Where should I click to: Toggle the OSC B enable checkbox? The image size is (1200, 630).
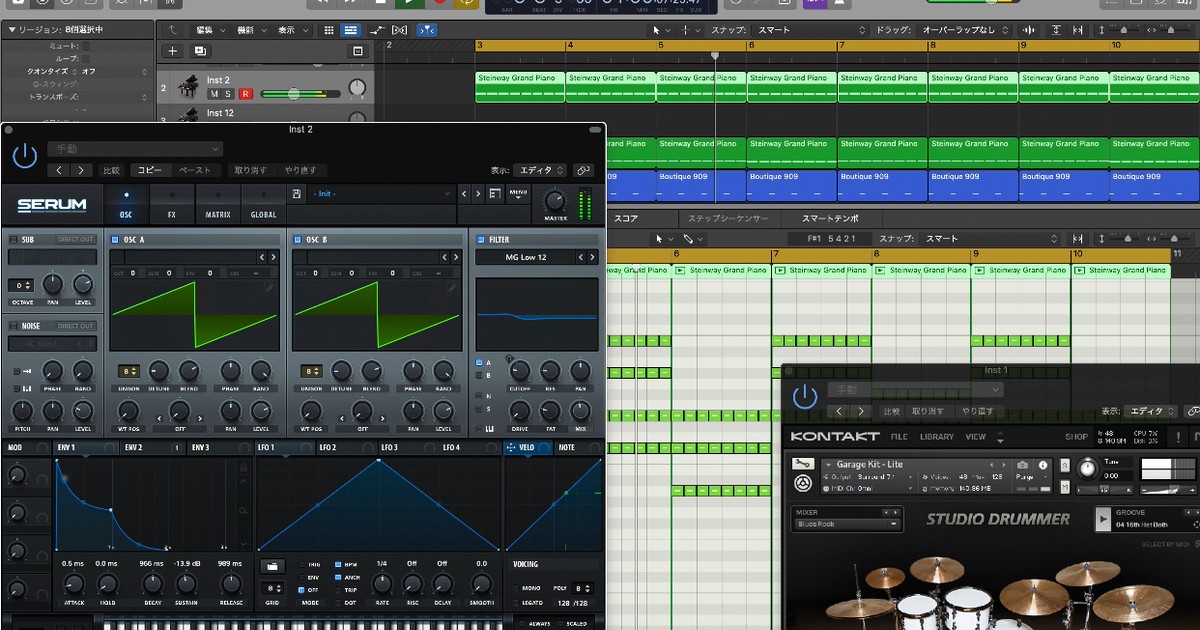pyautogui.click(x=297, y=240)
